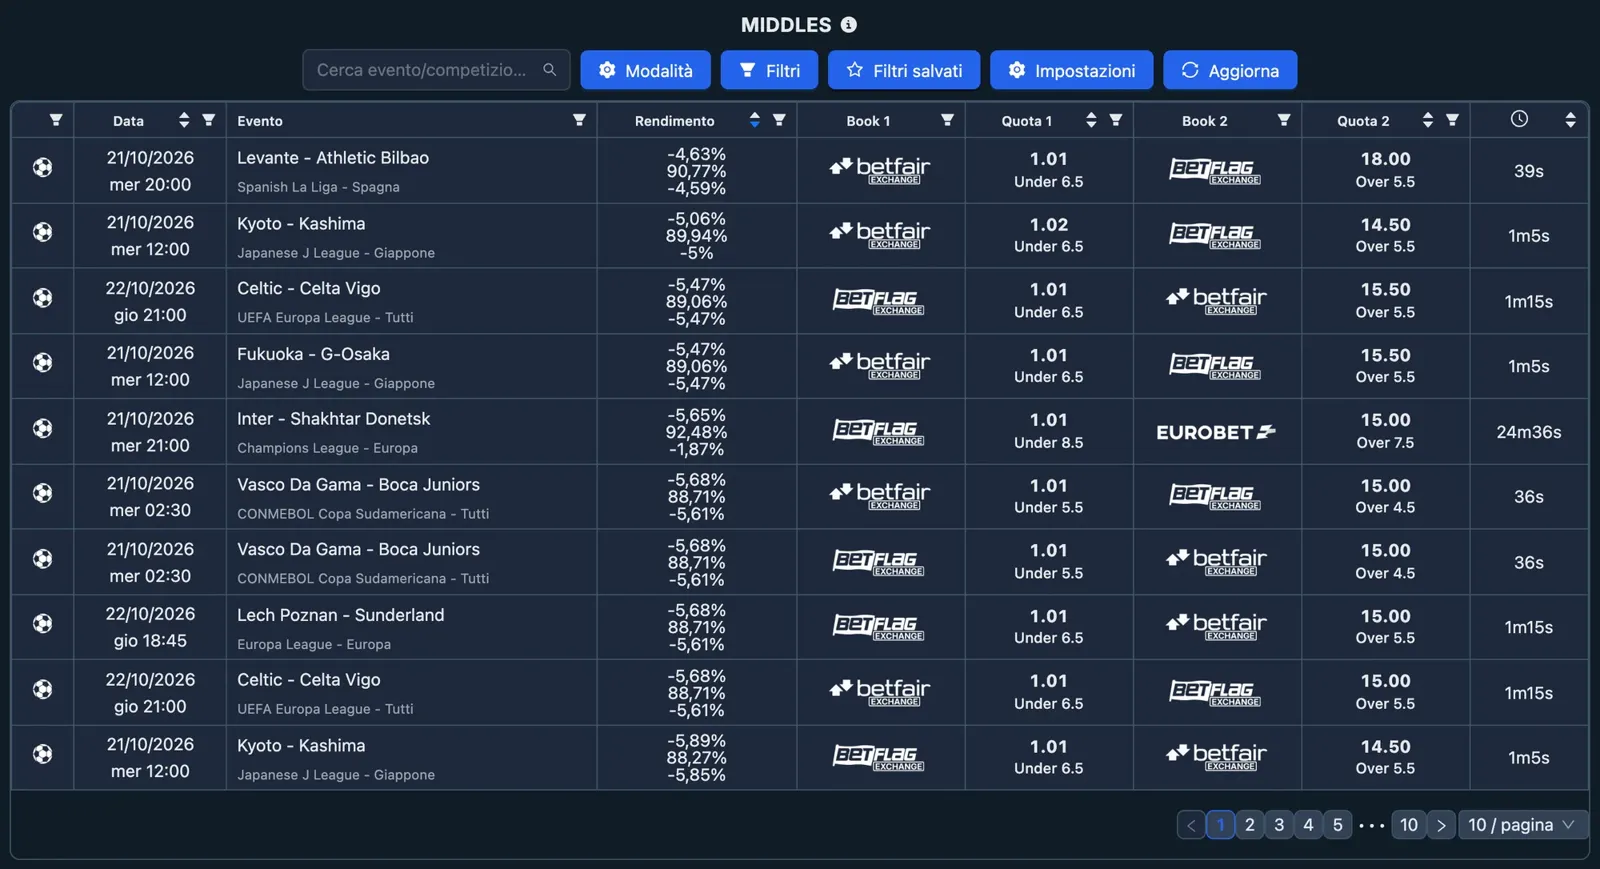1600x869 pixels.
Task: Open the Book 1 column filter icon
Action: click(947, 120)
